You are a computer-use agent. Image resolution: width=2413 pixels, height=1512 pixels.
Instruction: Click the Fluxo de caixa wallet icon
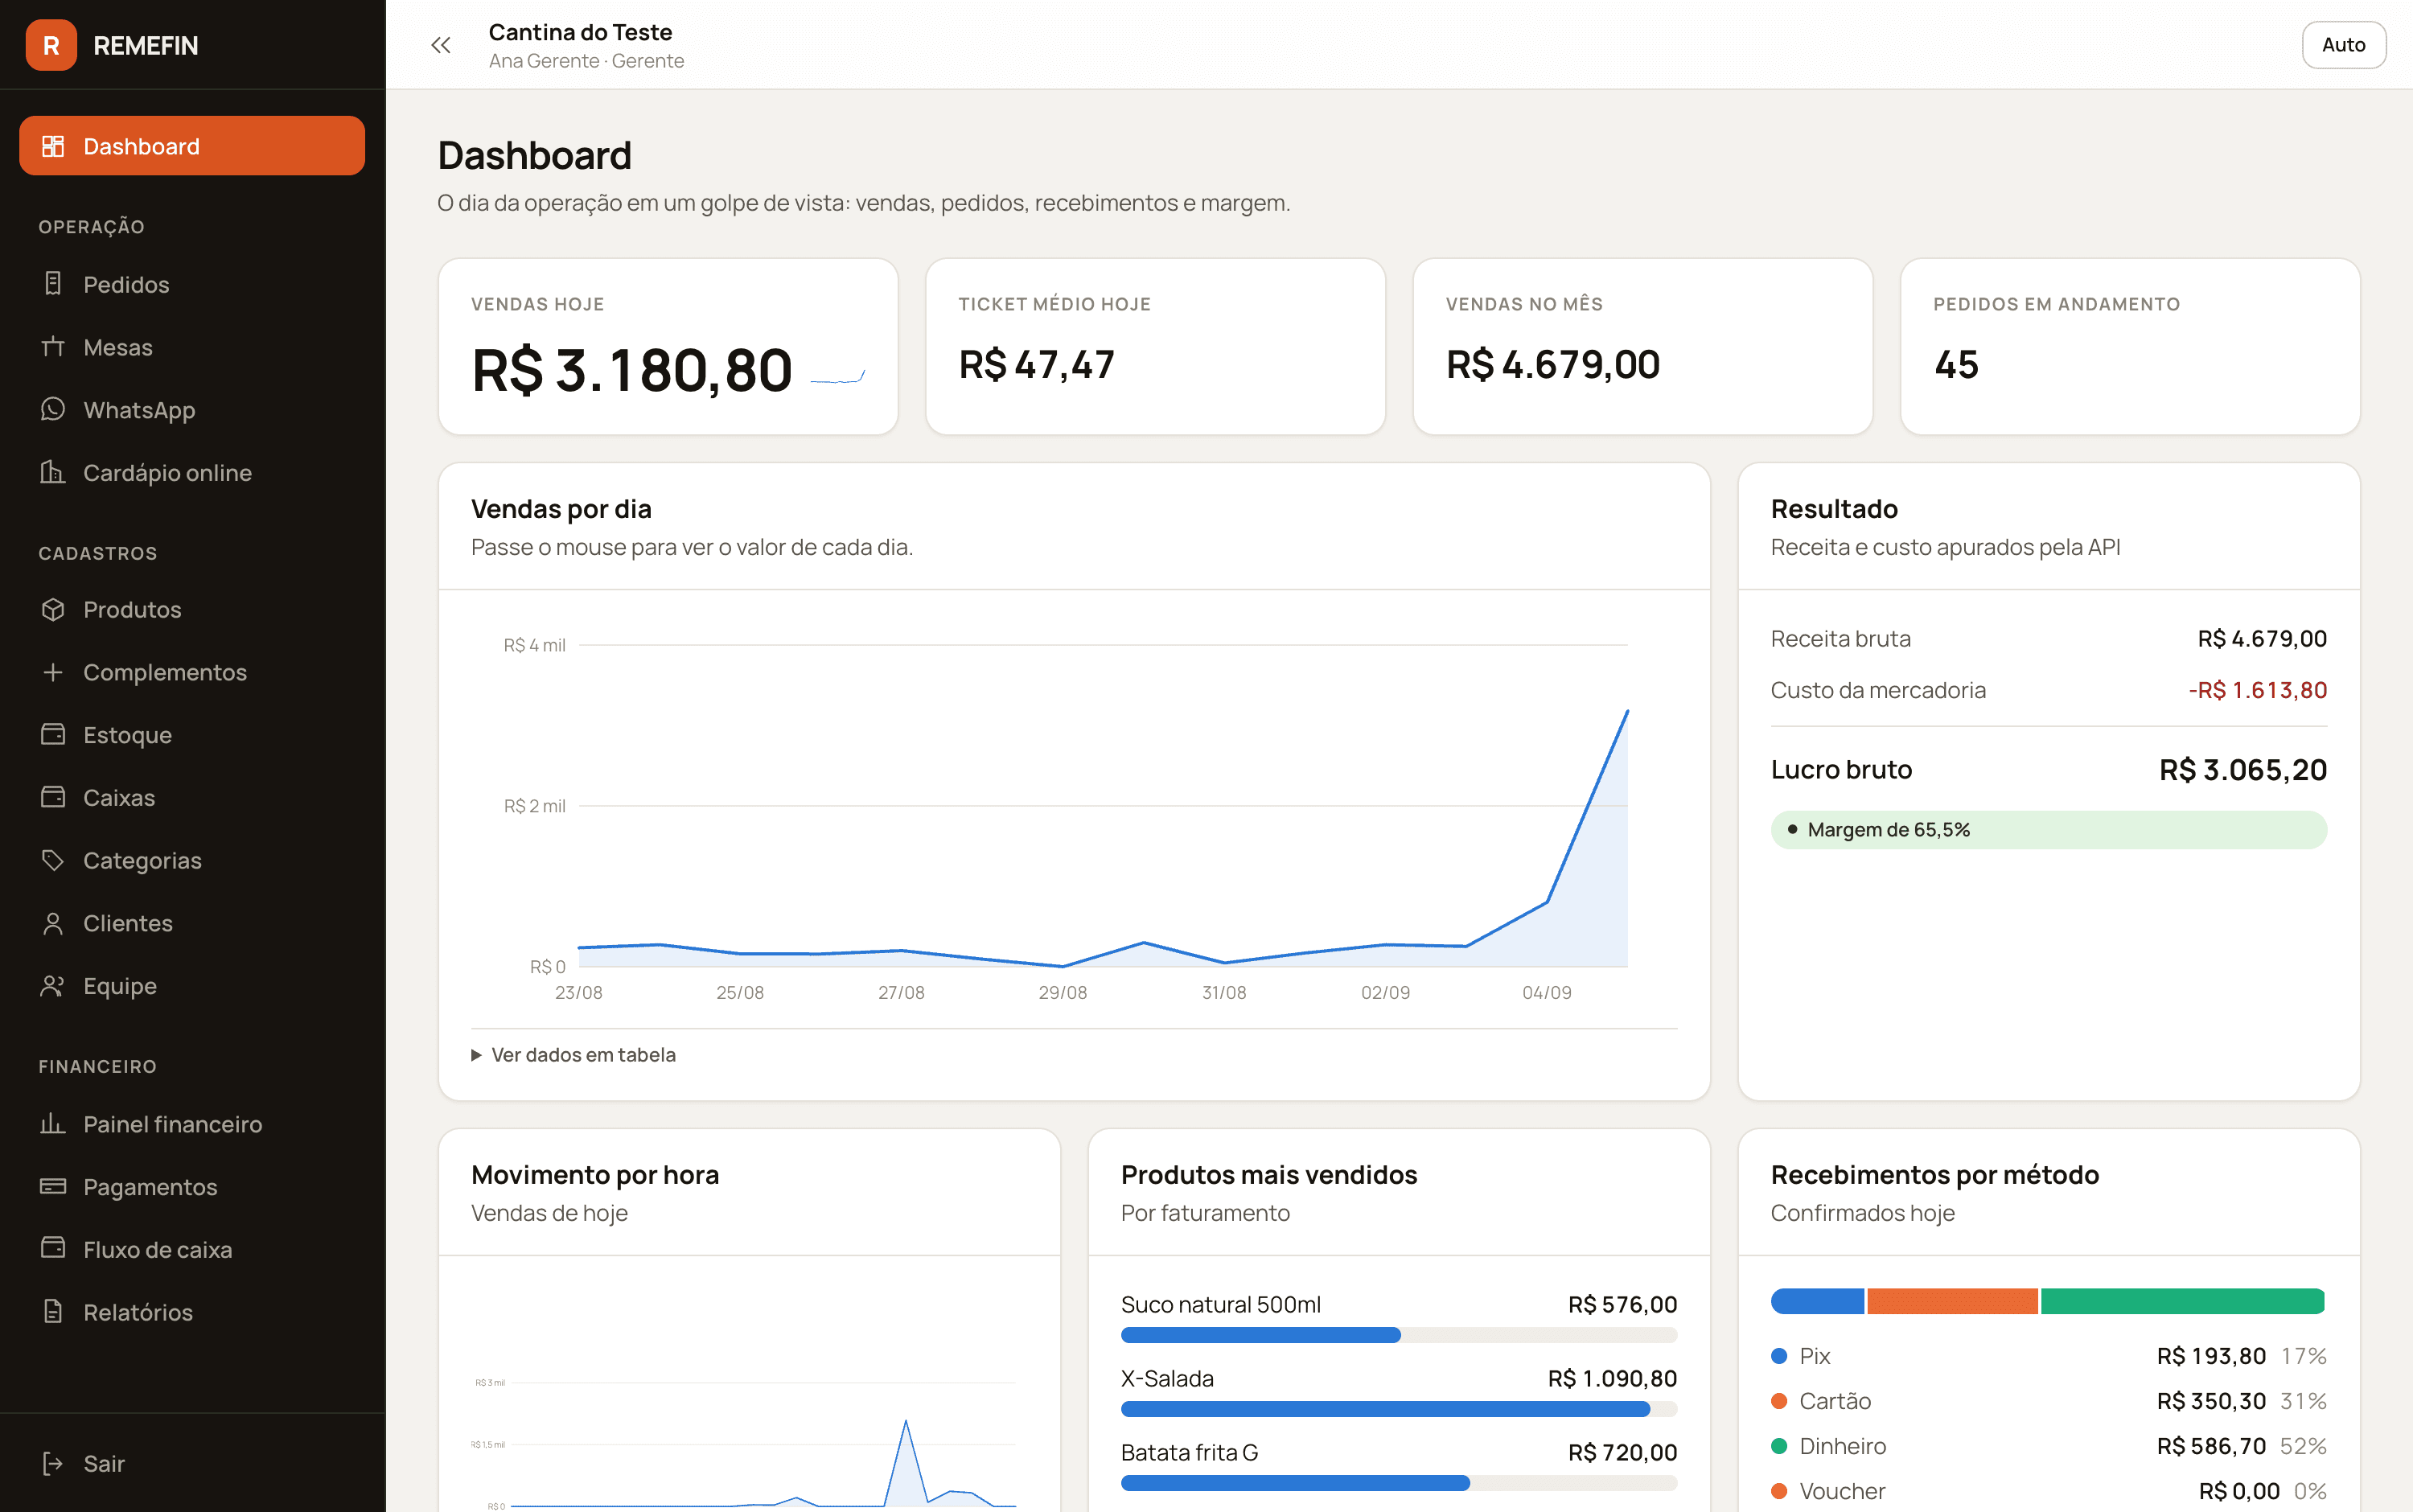click(x=53, y=1249)
